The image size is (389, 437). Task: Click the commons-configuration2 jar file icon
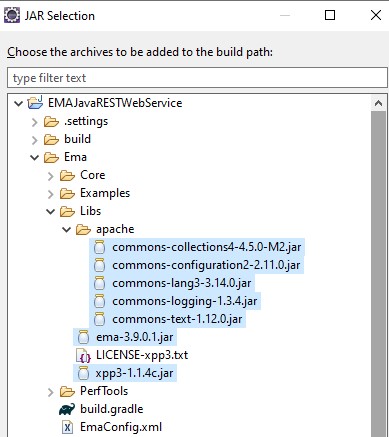coord(99,265)
